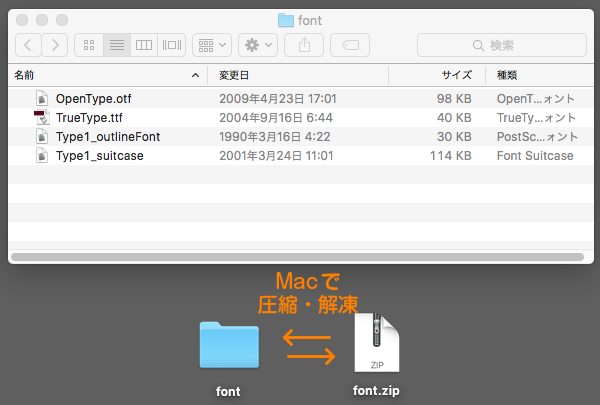The height and width of the screenshot is (405, 600).
Task: Go back with the left arrow button
Action: [x=28, y=45]
